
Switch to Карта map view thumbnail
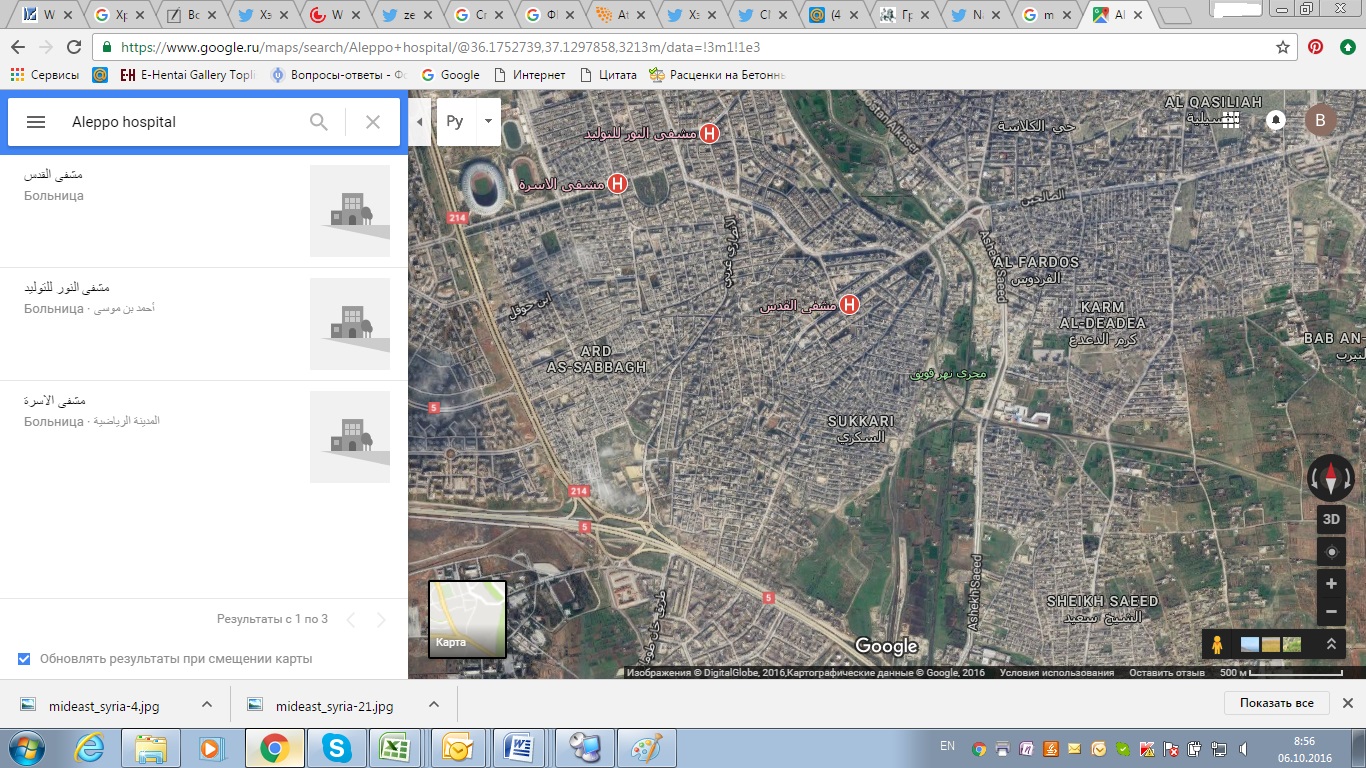click(x=467, y=619)
